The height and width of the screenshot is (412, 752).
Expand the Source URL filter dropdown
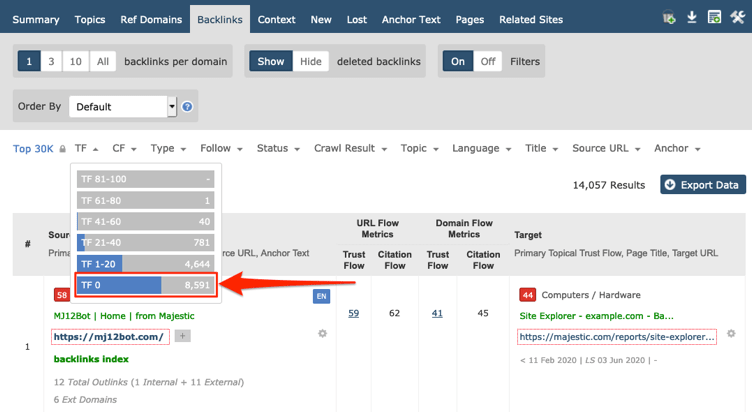pos(607,149)
